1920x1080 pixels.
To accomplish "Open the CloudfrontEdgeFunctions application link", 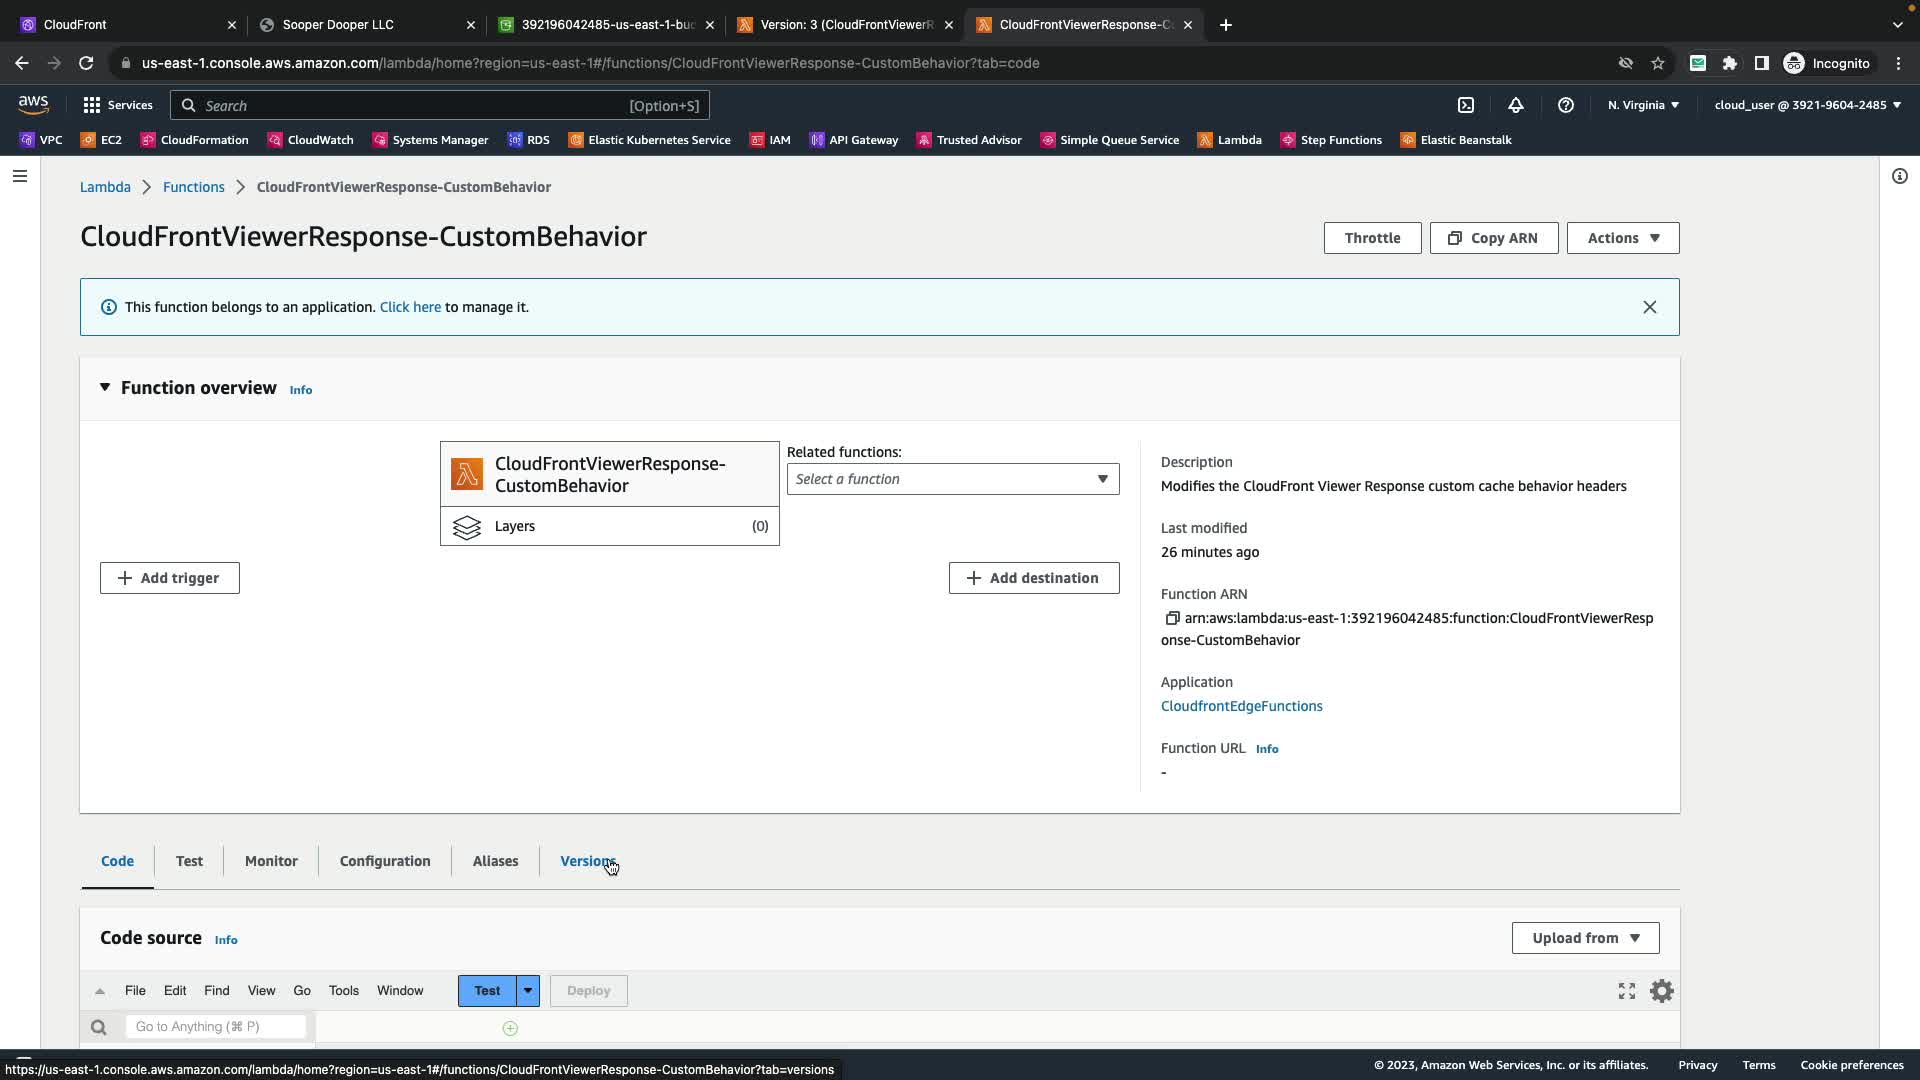I will [1241, 706].
